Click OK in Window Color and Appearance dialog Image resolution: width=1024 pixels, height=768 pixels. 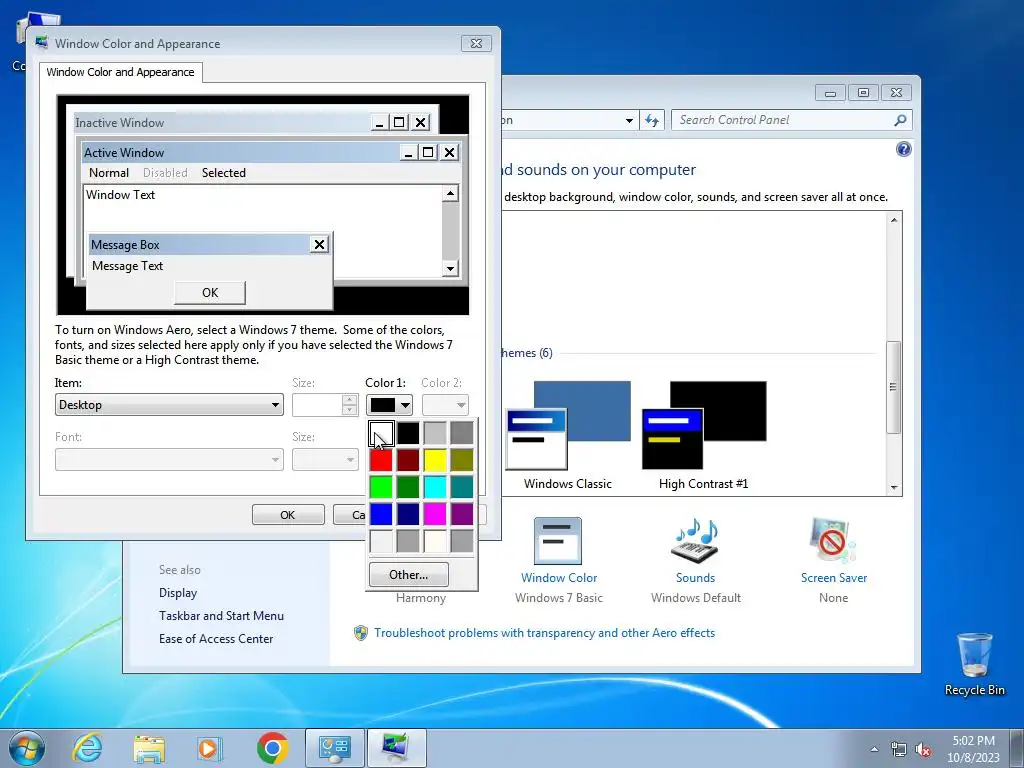coord(288,515)
